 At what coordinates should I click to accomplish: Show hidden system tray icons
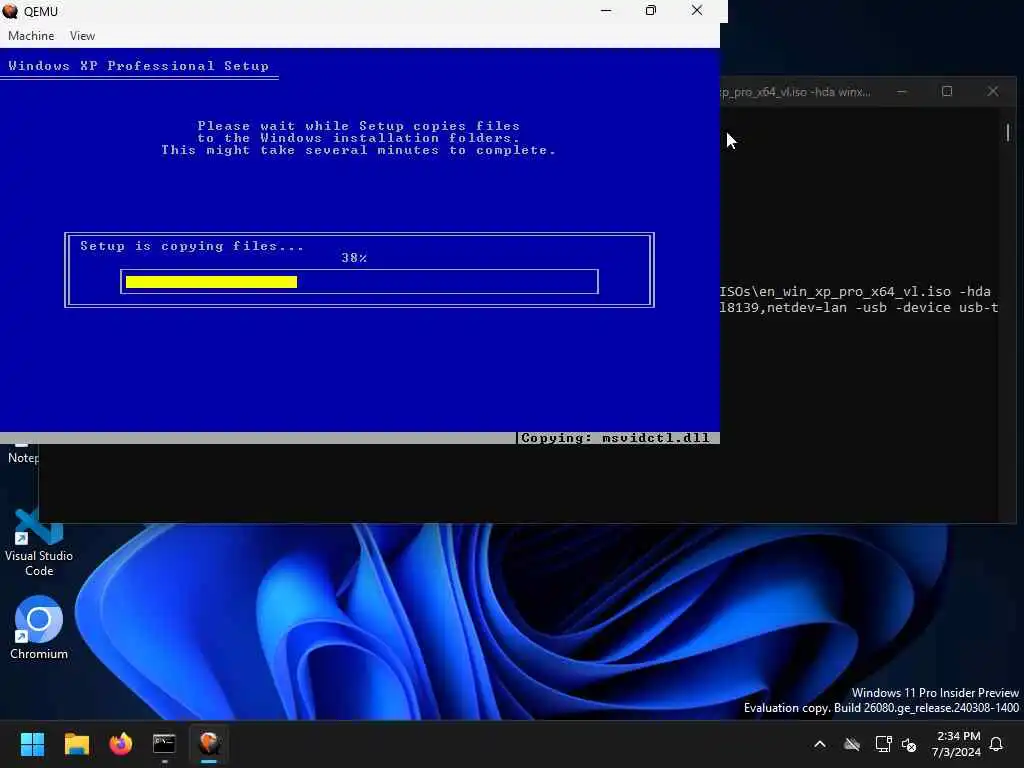[820, 744]
